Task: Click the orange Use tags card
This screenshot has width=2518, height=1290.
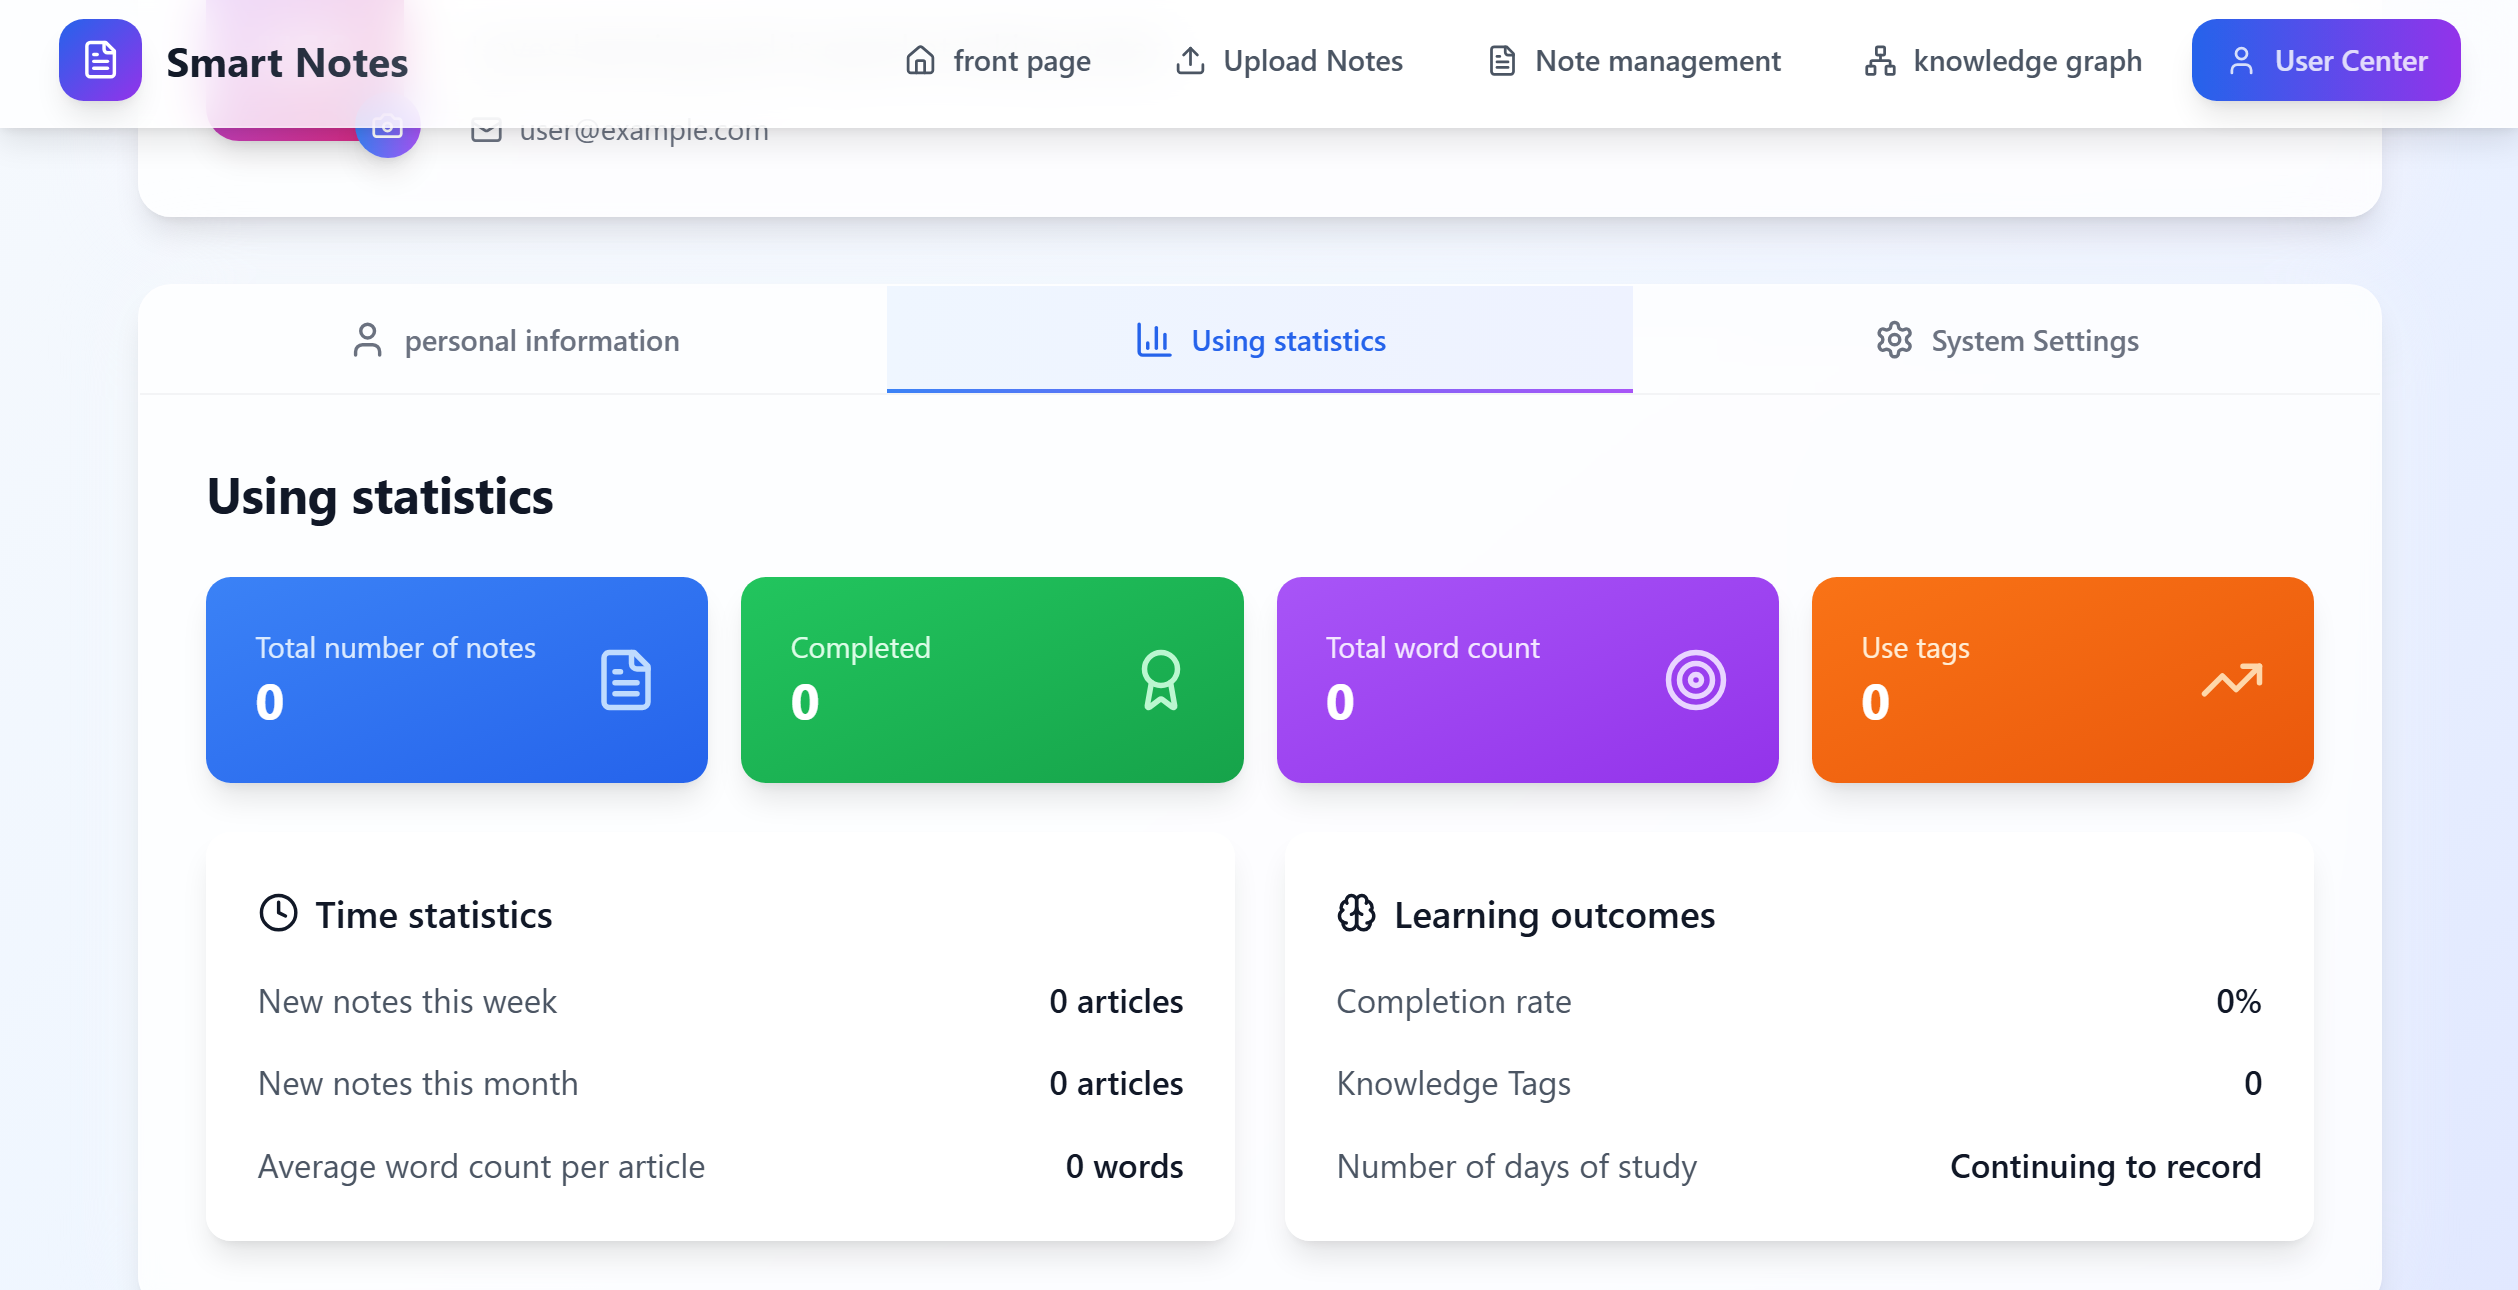Action: pyautogui.click(x=2062, y=680)
